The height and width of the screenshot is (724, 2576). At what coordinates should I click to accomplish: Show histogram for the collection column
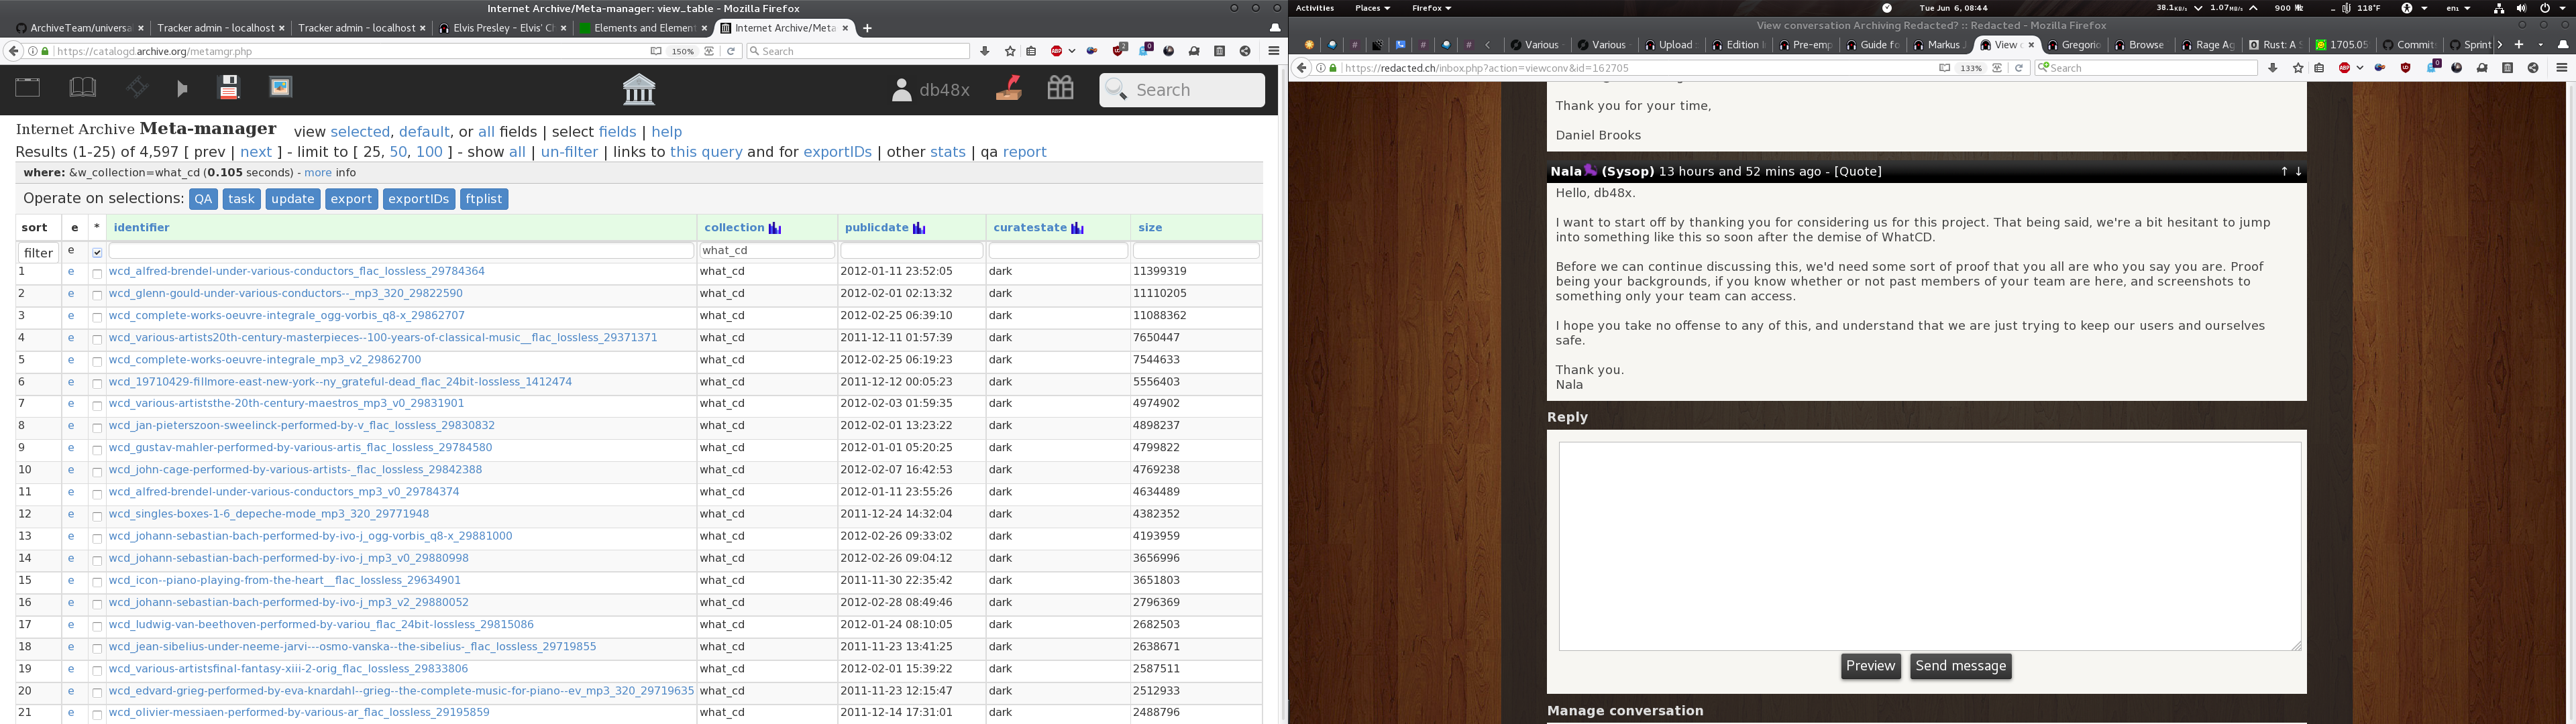(x=775, y=228)
